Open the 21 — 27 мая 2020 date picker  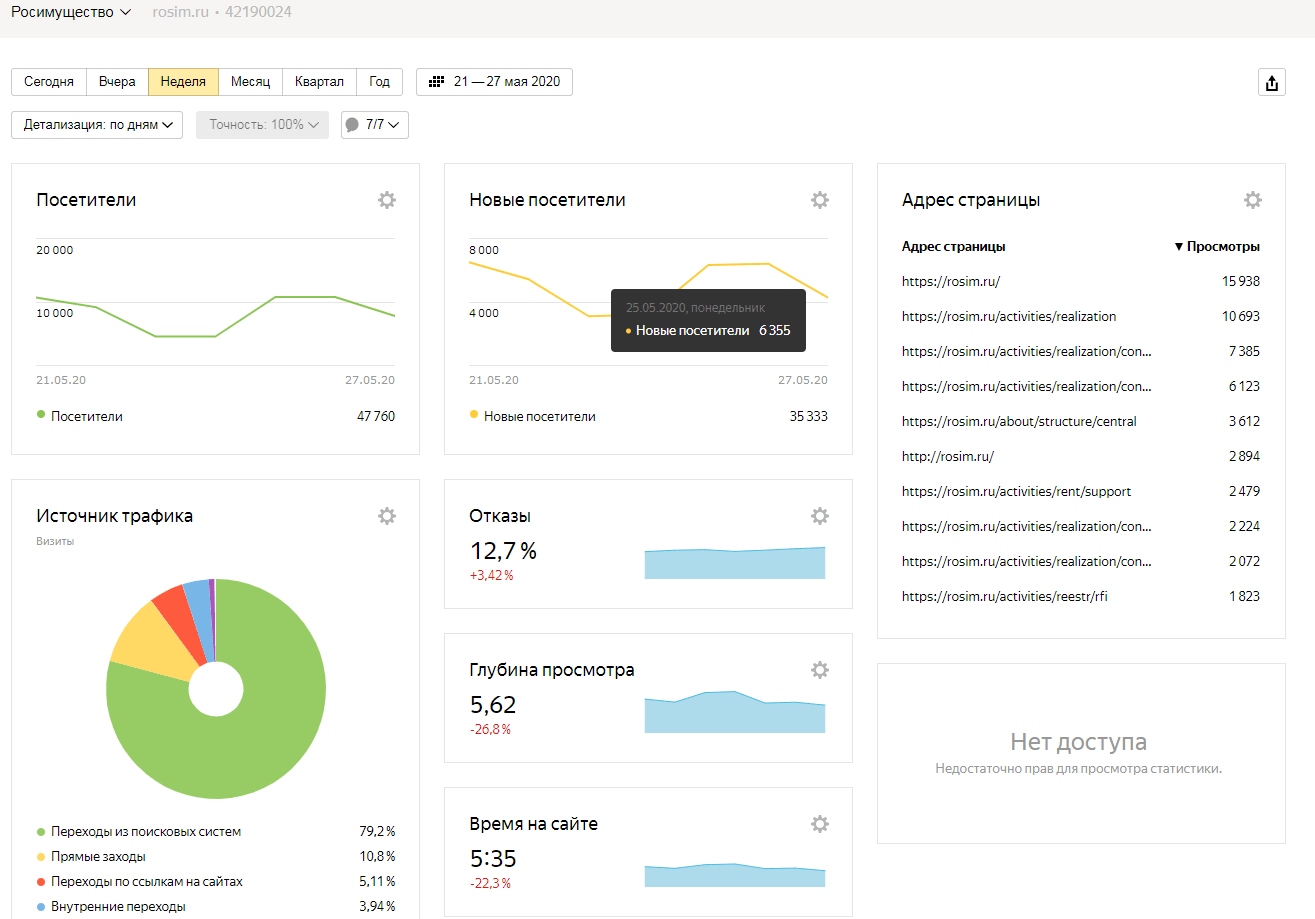point(494,82)
